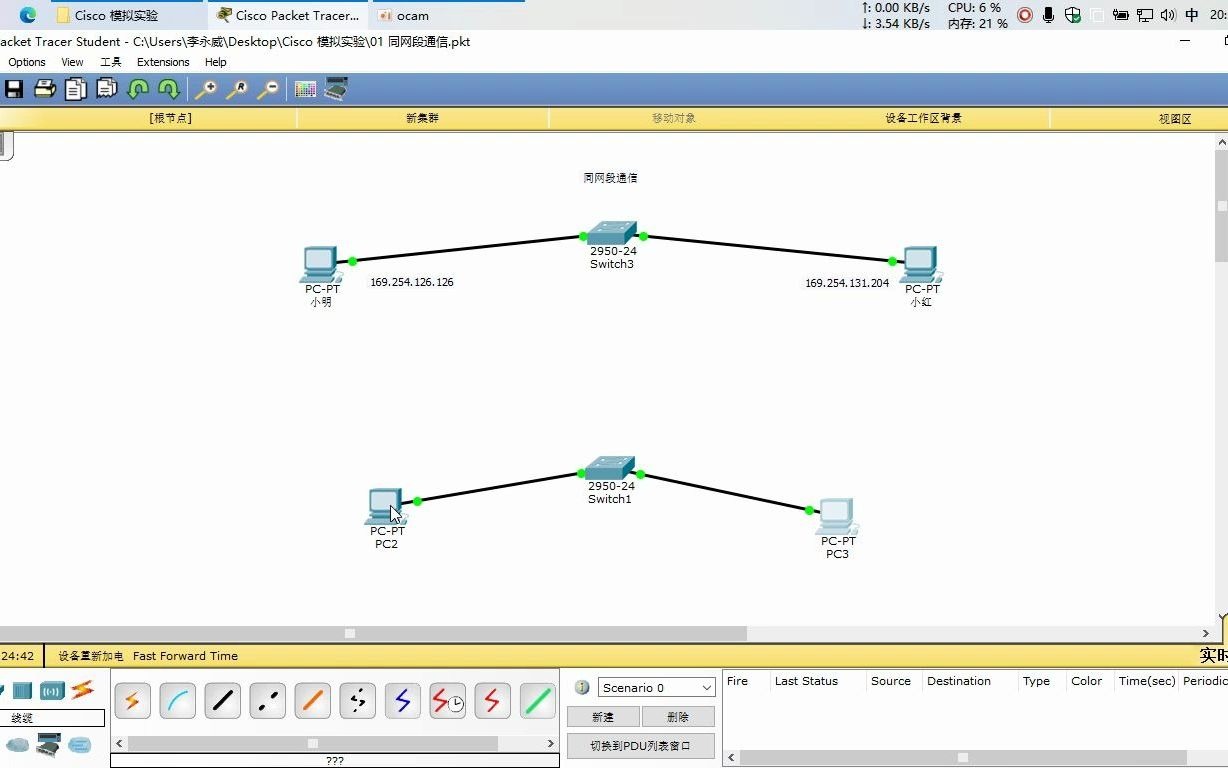
Task: Open the Options menu
Action: pos(26,62)
